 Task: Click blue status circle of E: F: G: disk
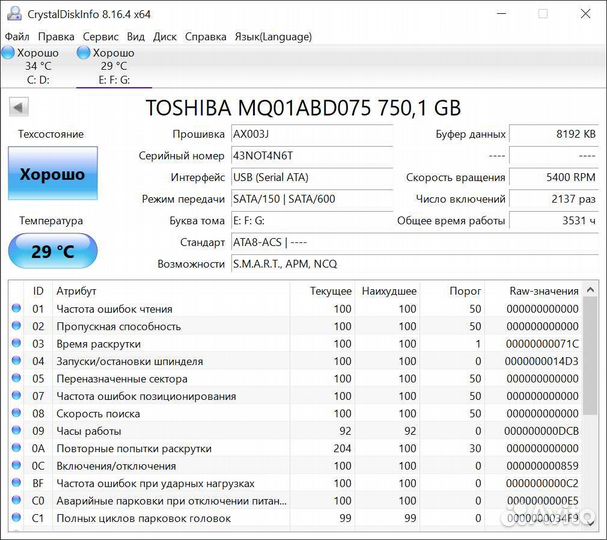(x=83, y=53)
